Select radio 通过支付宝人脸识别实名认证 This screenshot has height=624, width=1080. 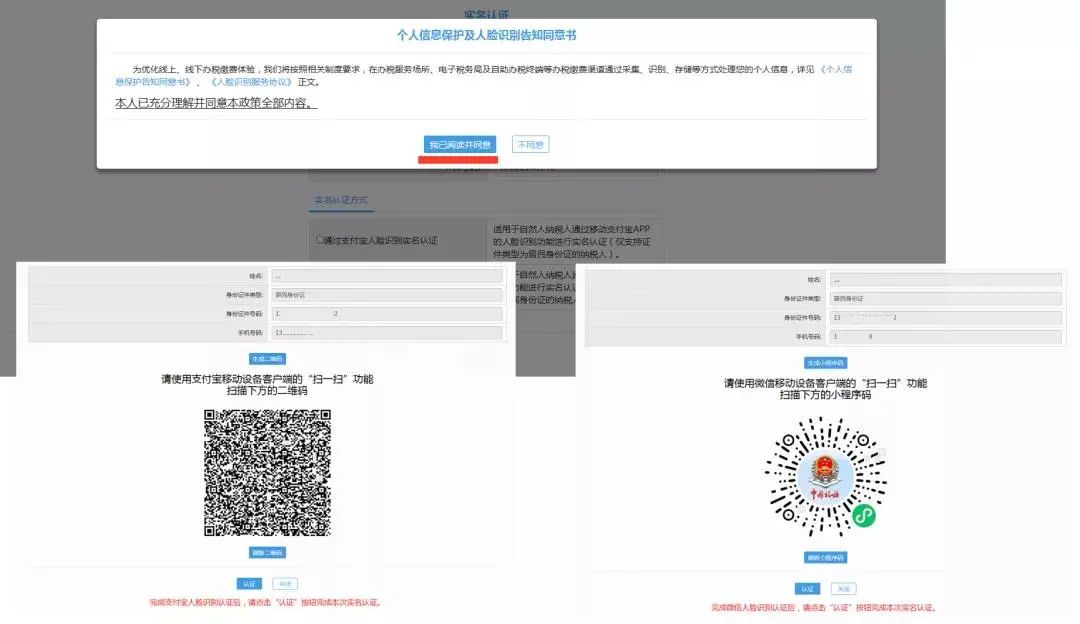tap(319, 240)
